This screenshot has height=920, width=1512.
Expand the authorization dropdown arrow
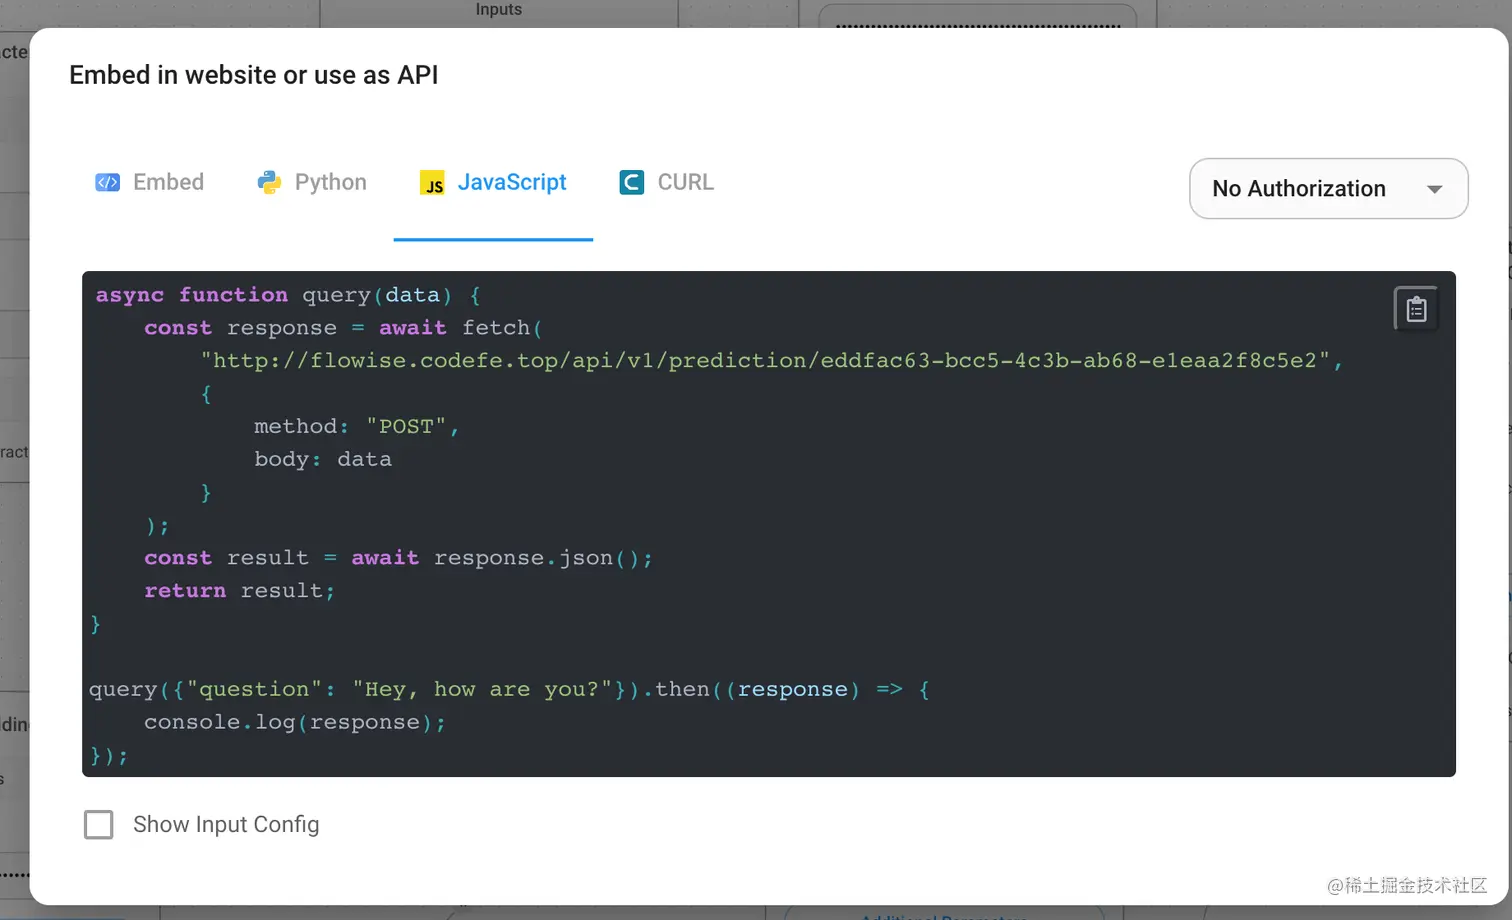tap(1434, 189)
